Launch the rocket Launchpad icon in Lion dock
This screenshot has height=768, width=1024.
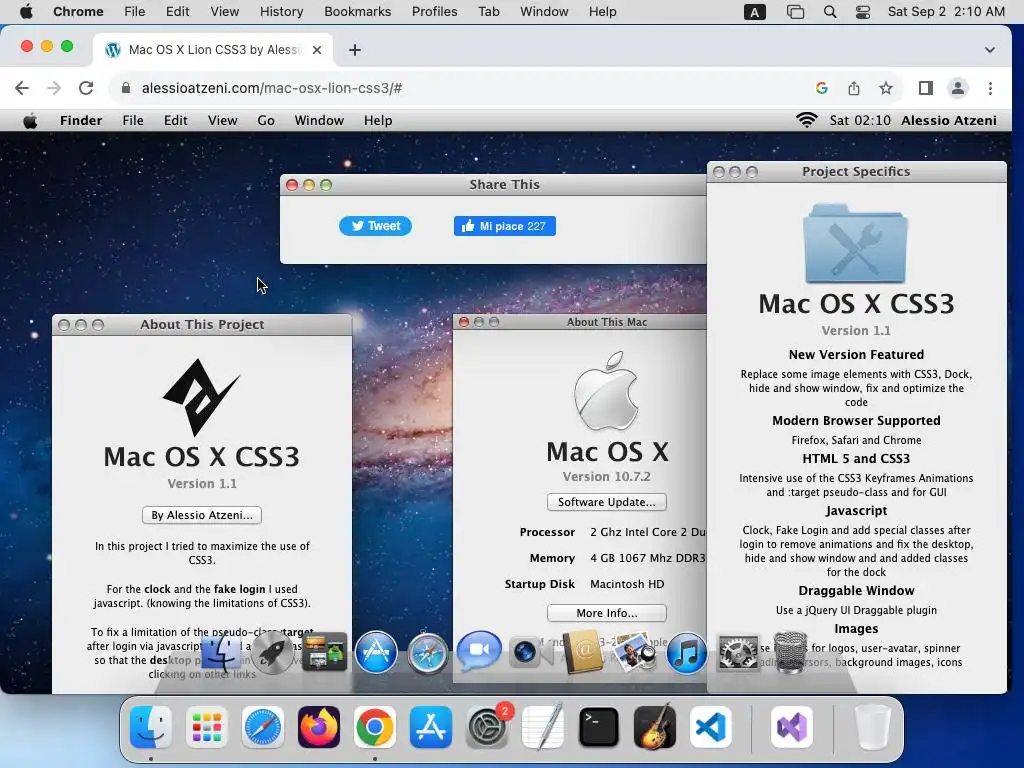pyautogui.click(x=273, y=652)
